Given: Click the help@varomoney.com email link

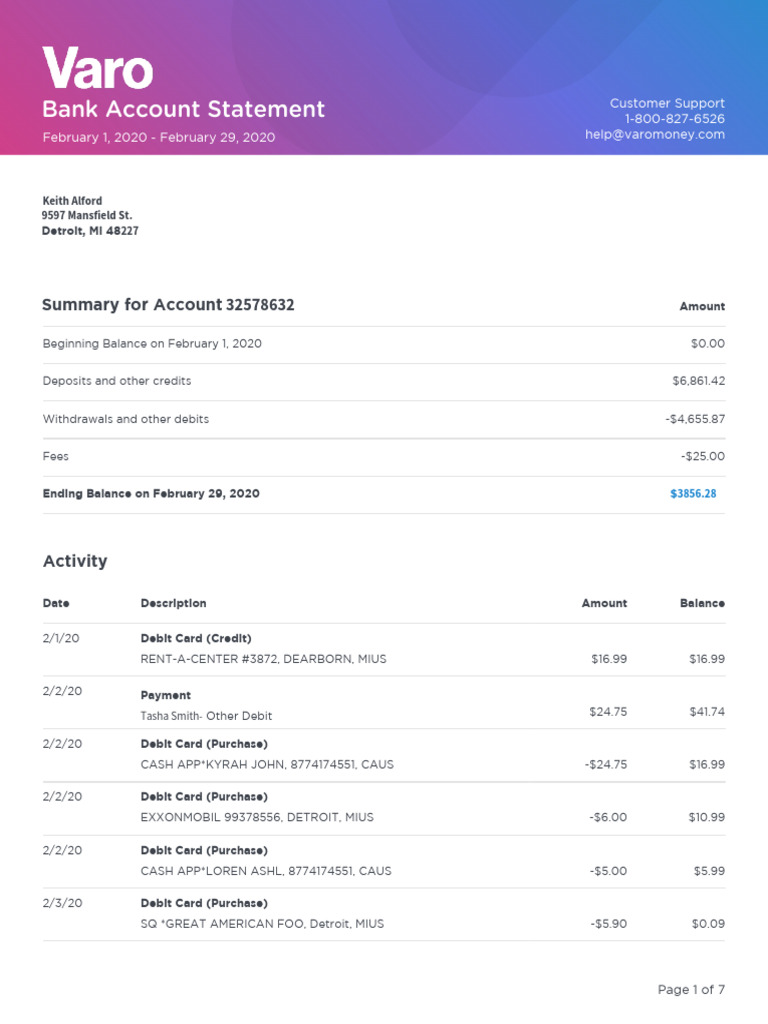Looking at the screenshot, I should click(x=655, y=135).
